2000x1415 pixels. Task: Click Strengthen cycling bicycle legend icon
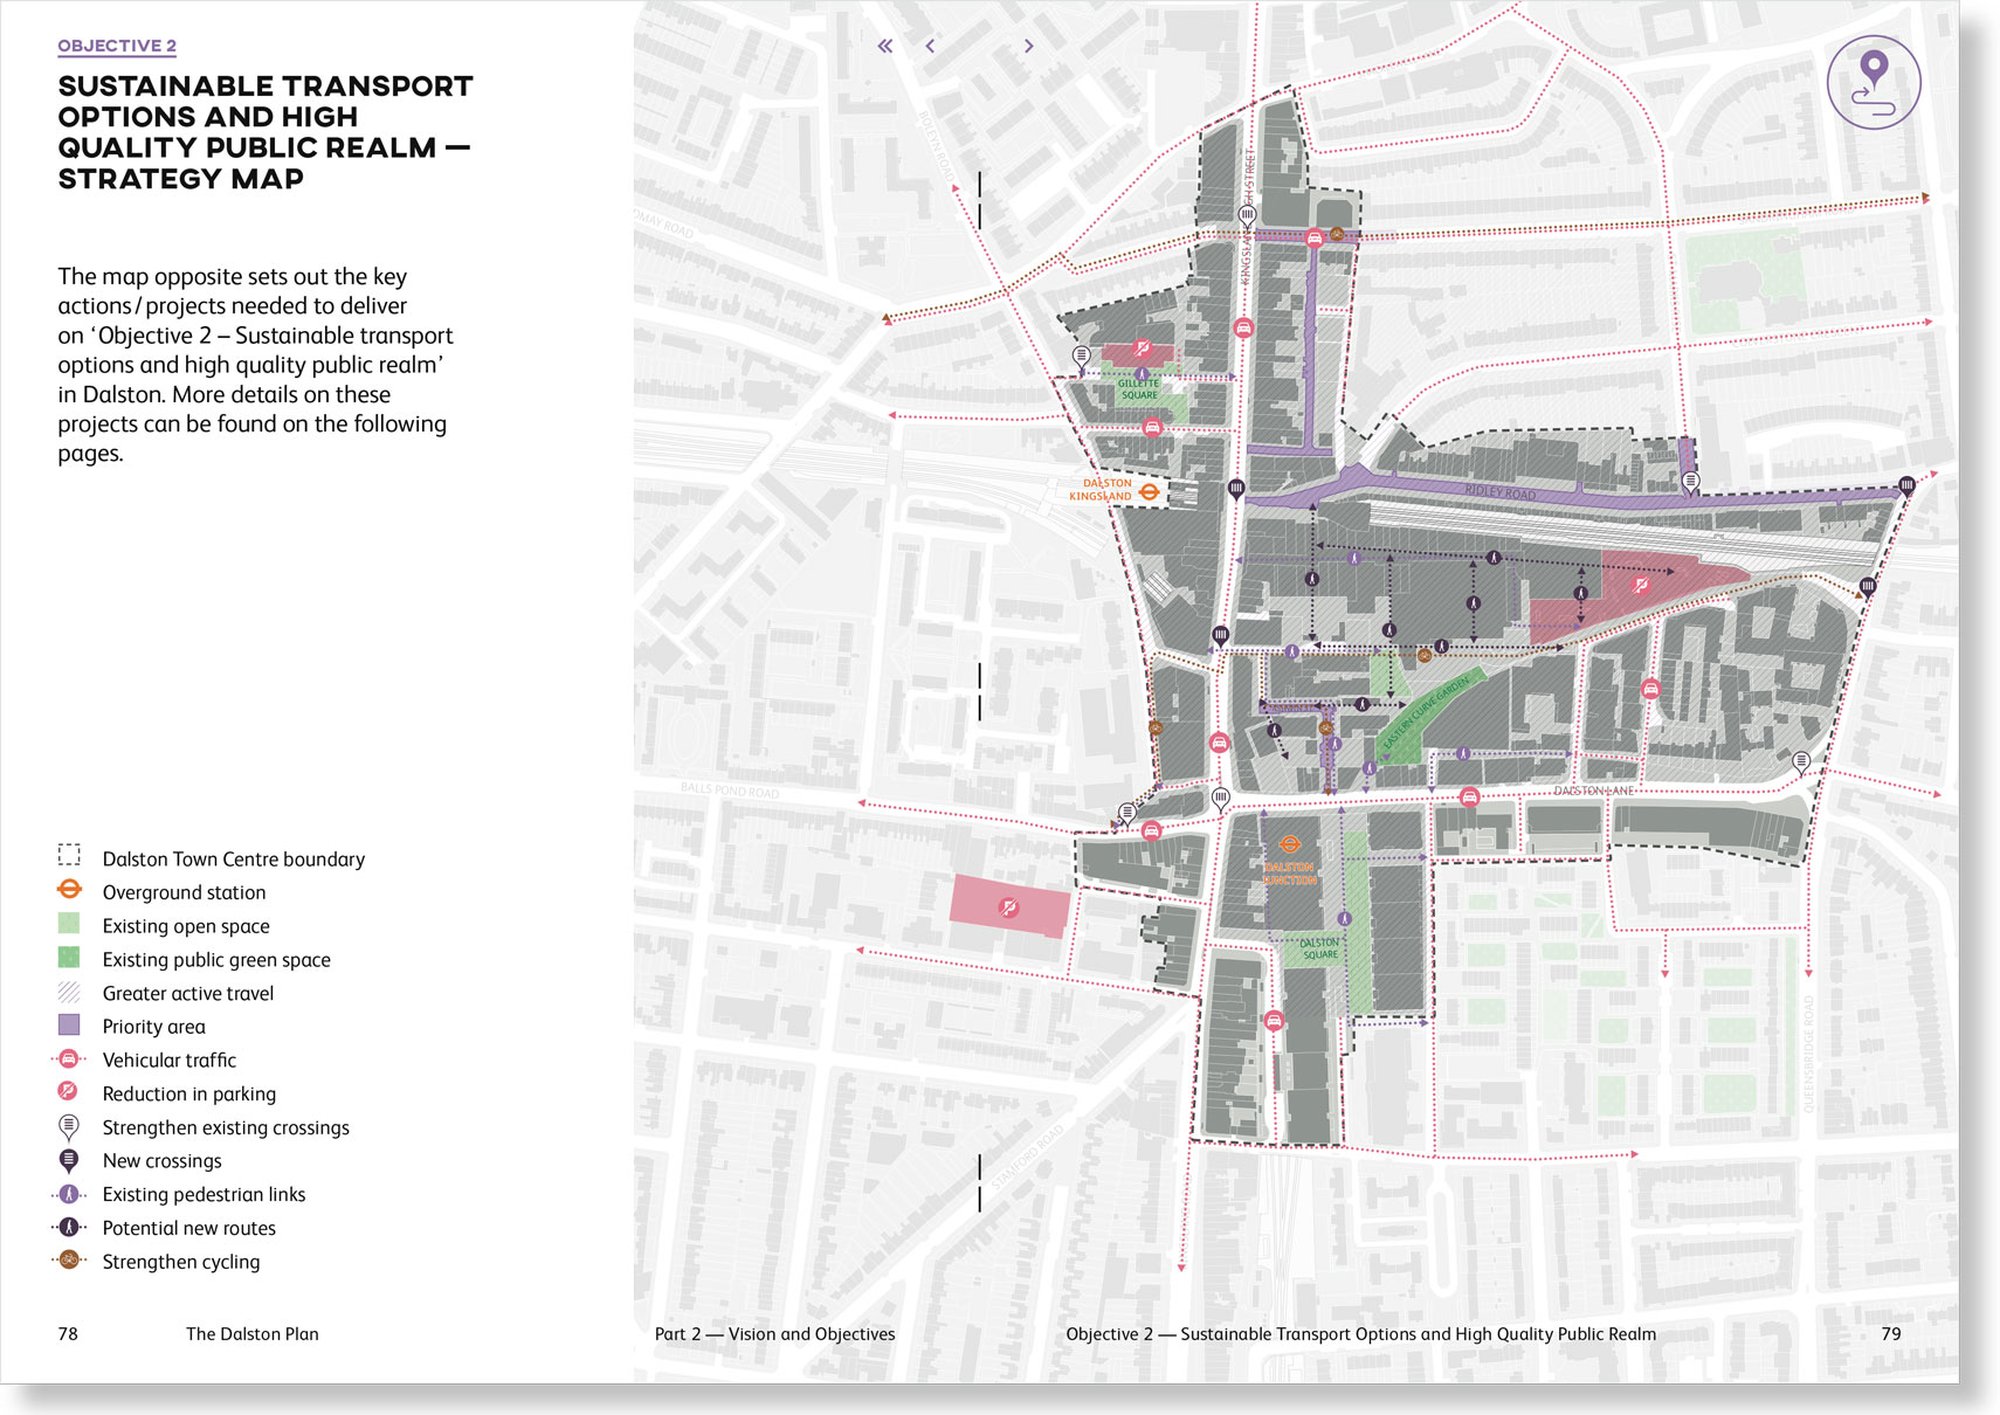tap(68, 1260)
